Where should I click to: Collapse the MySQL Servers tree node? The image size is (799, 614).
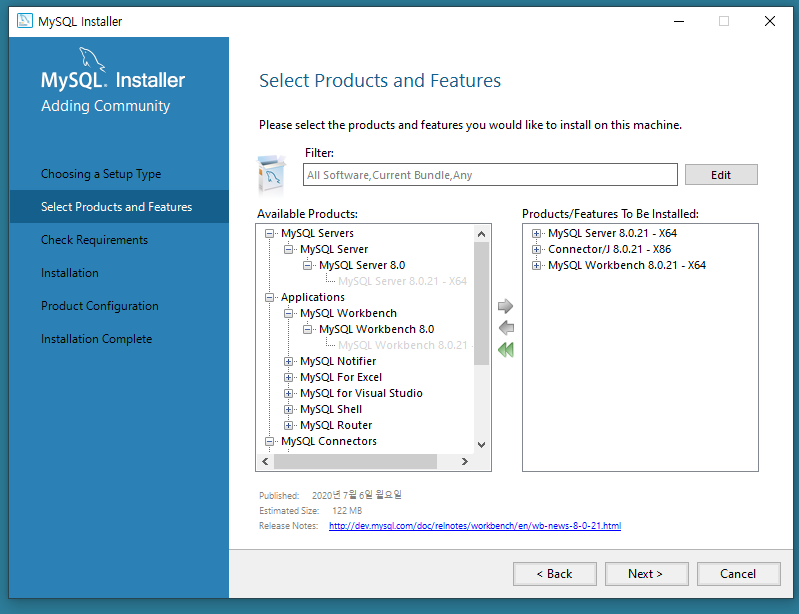click(269, 234)
